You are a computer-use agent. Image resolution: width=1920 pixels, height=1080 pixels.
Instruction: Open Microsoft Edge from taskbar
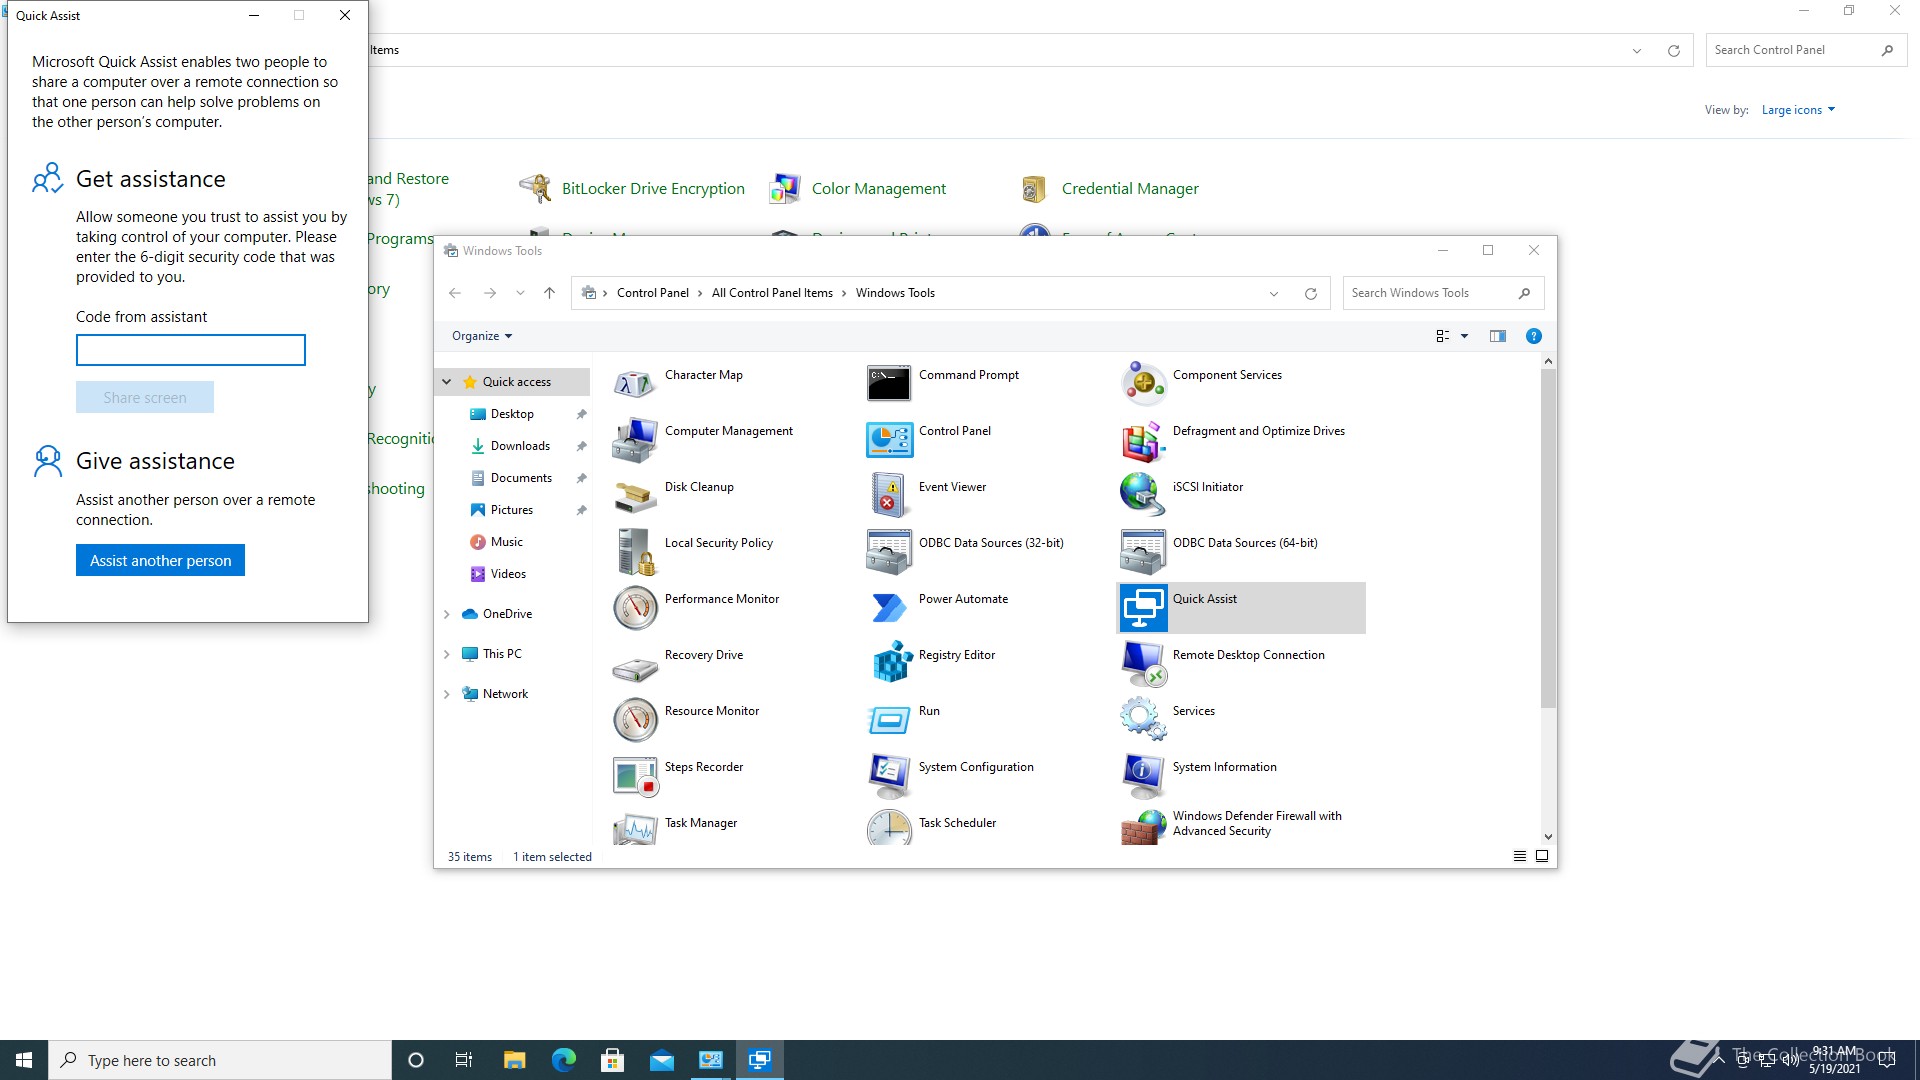pos(564,1060)
